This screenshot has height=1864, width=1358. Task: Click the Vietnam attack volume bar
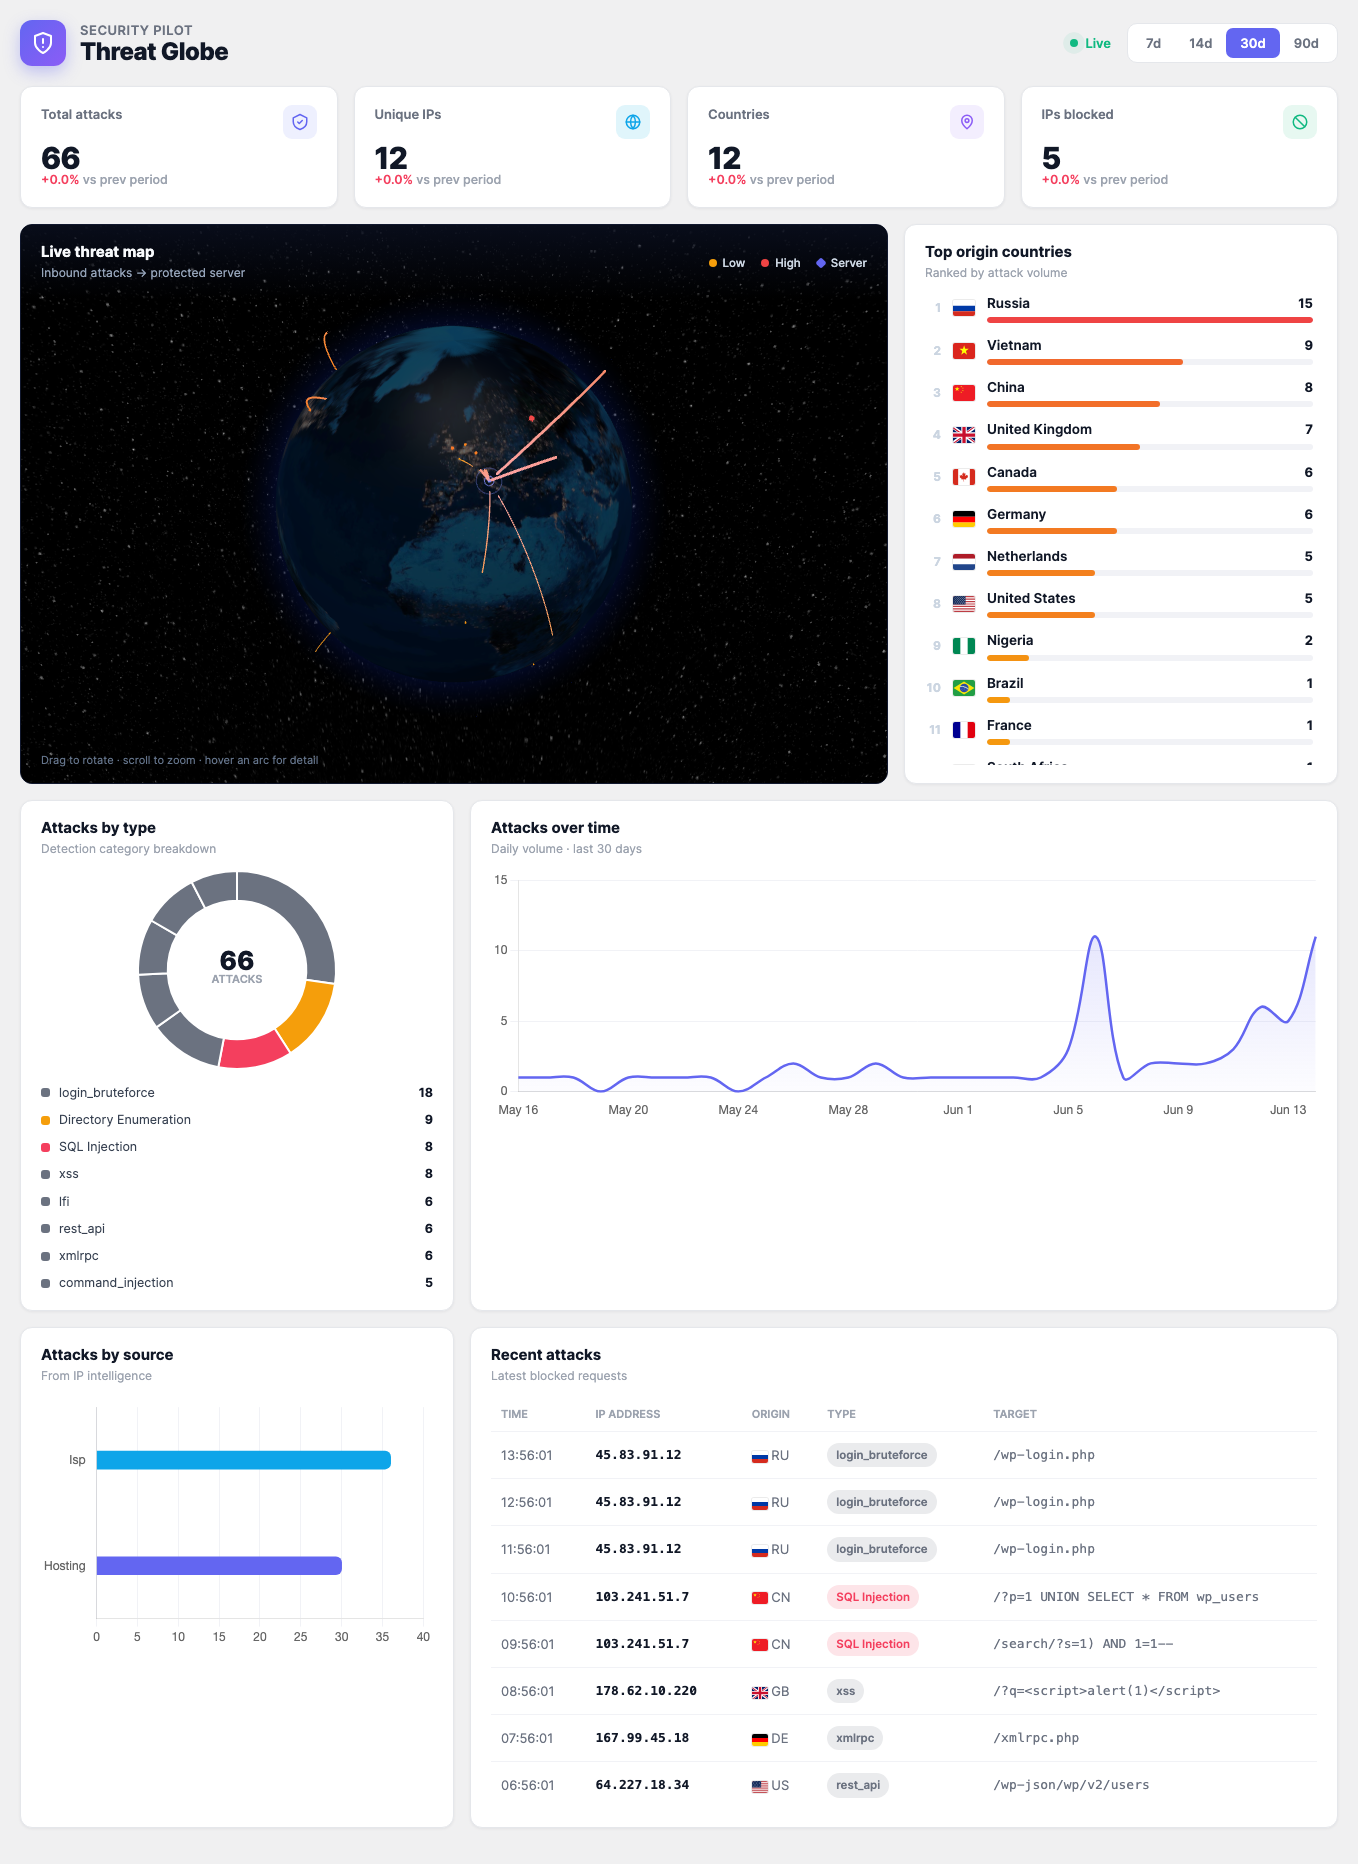[x=1085, y=362]
